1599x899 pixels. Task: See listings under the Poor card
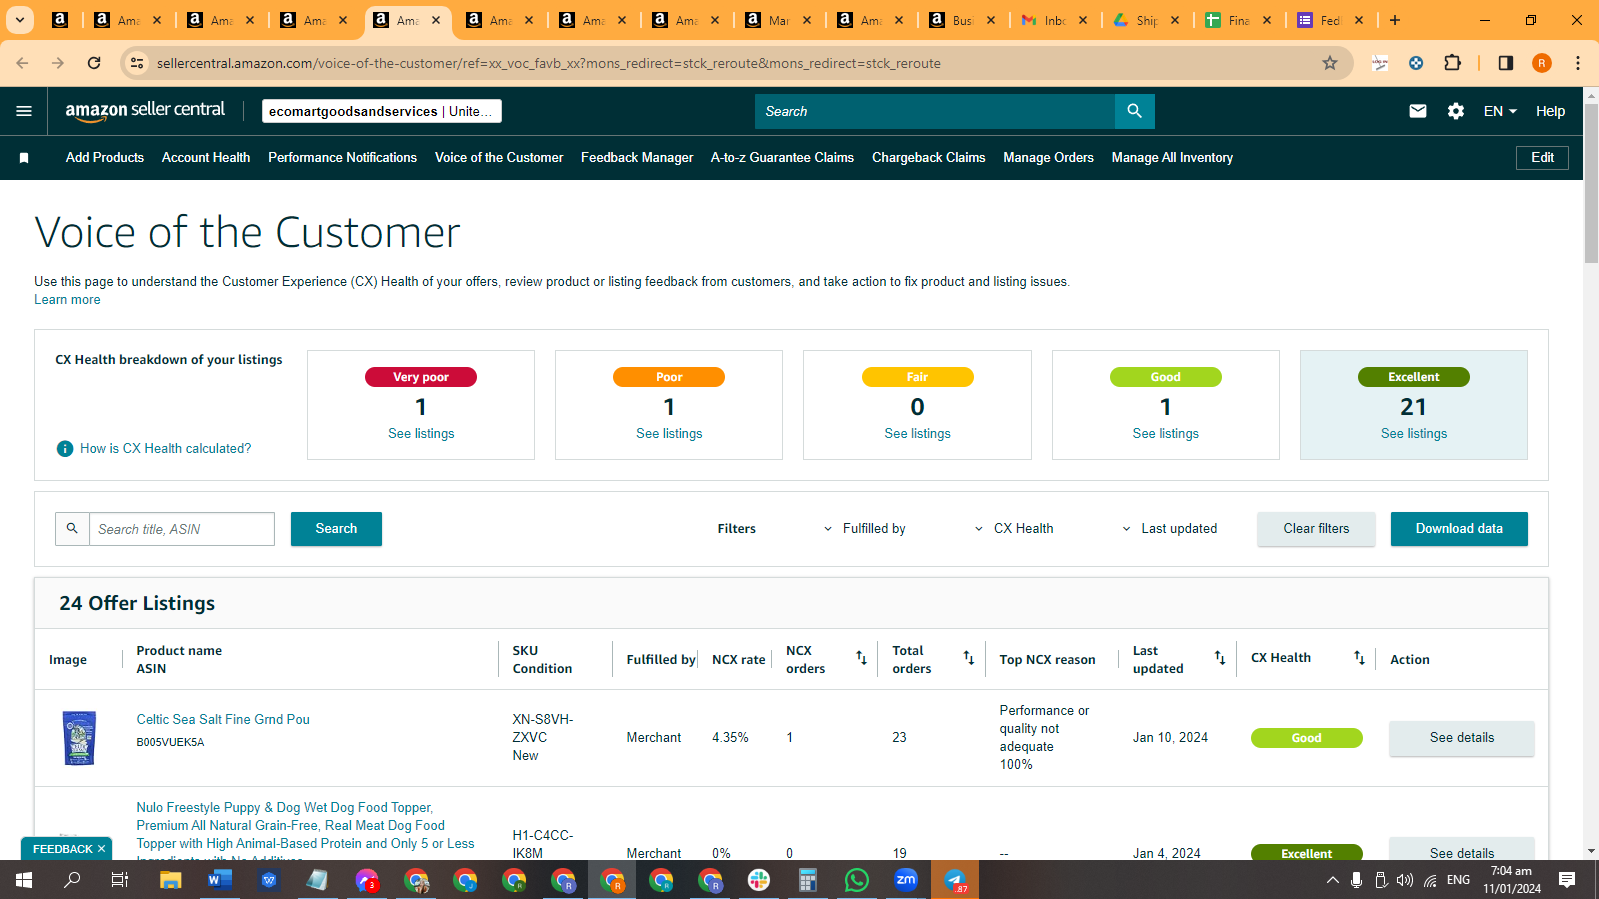669,434
